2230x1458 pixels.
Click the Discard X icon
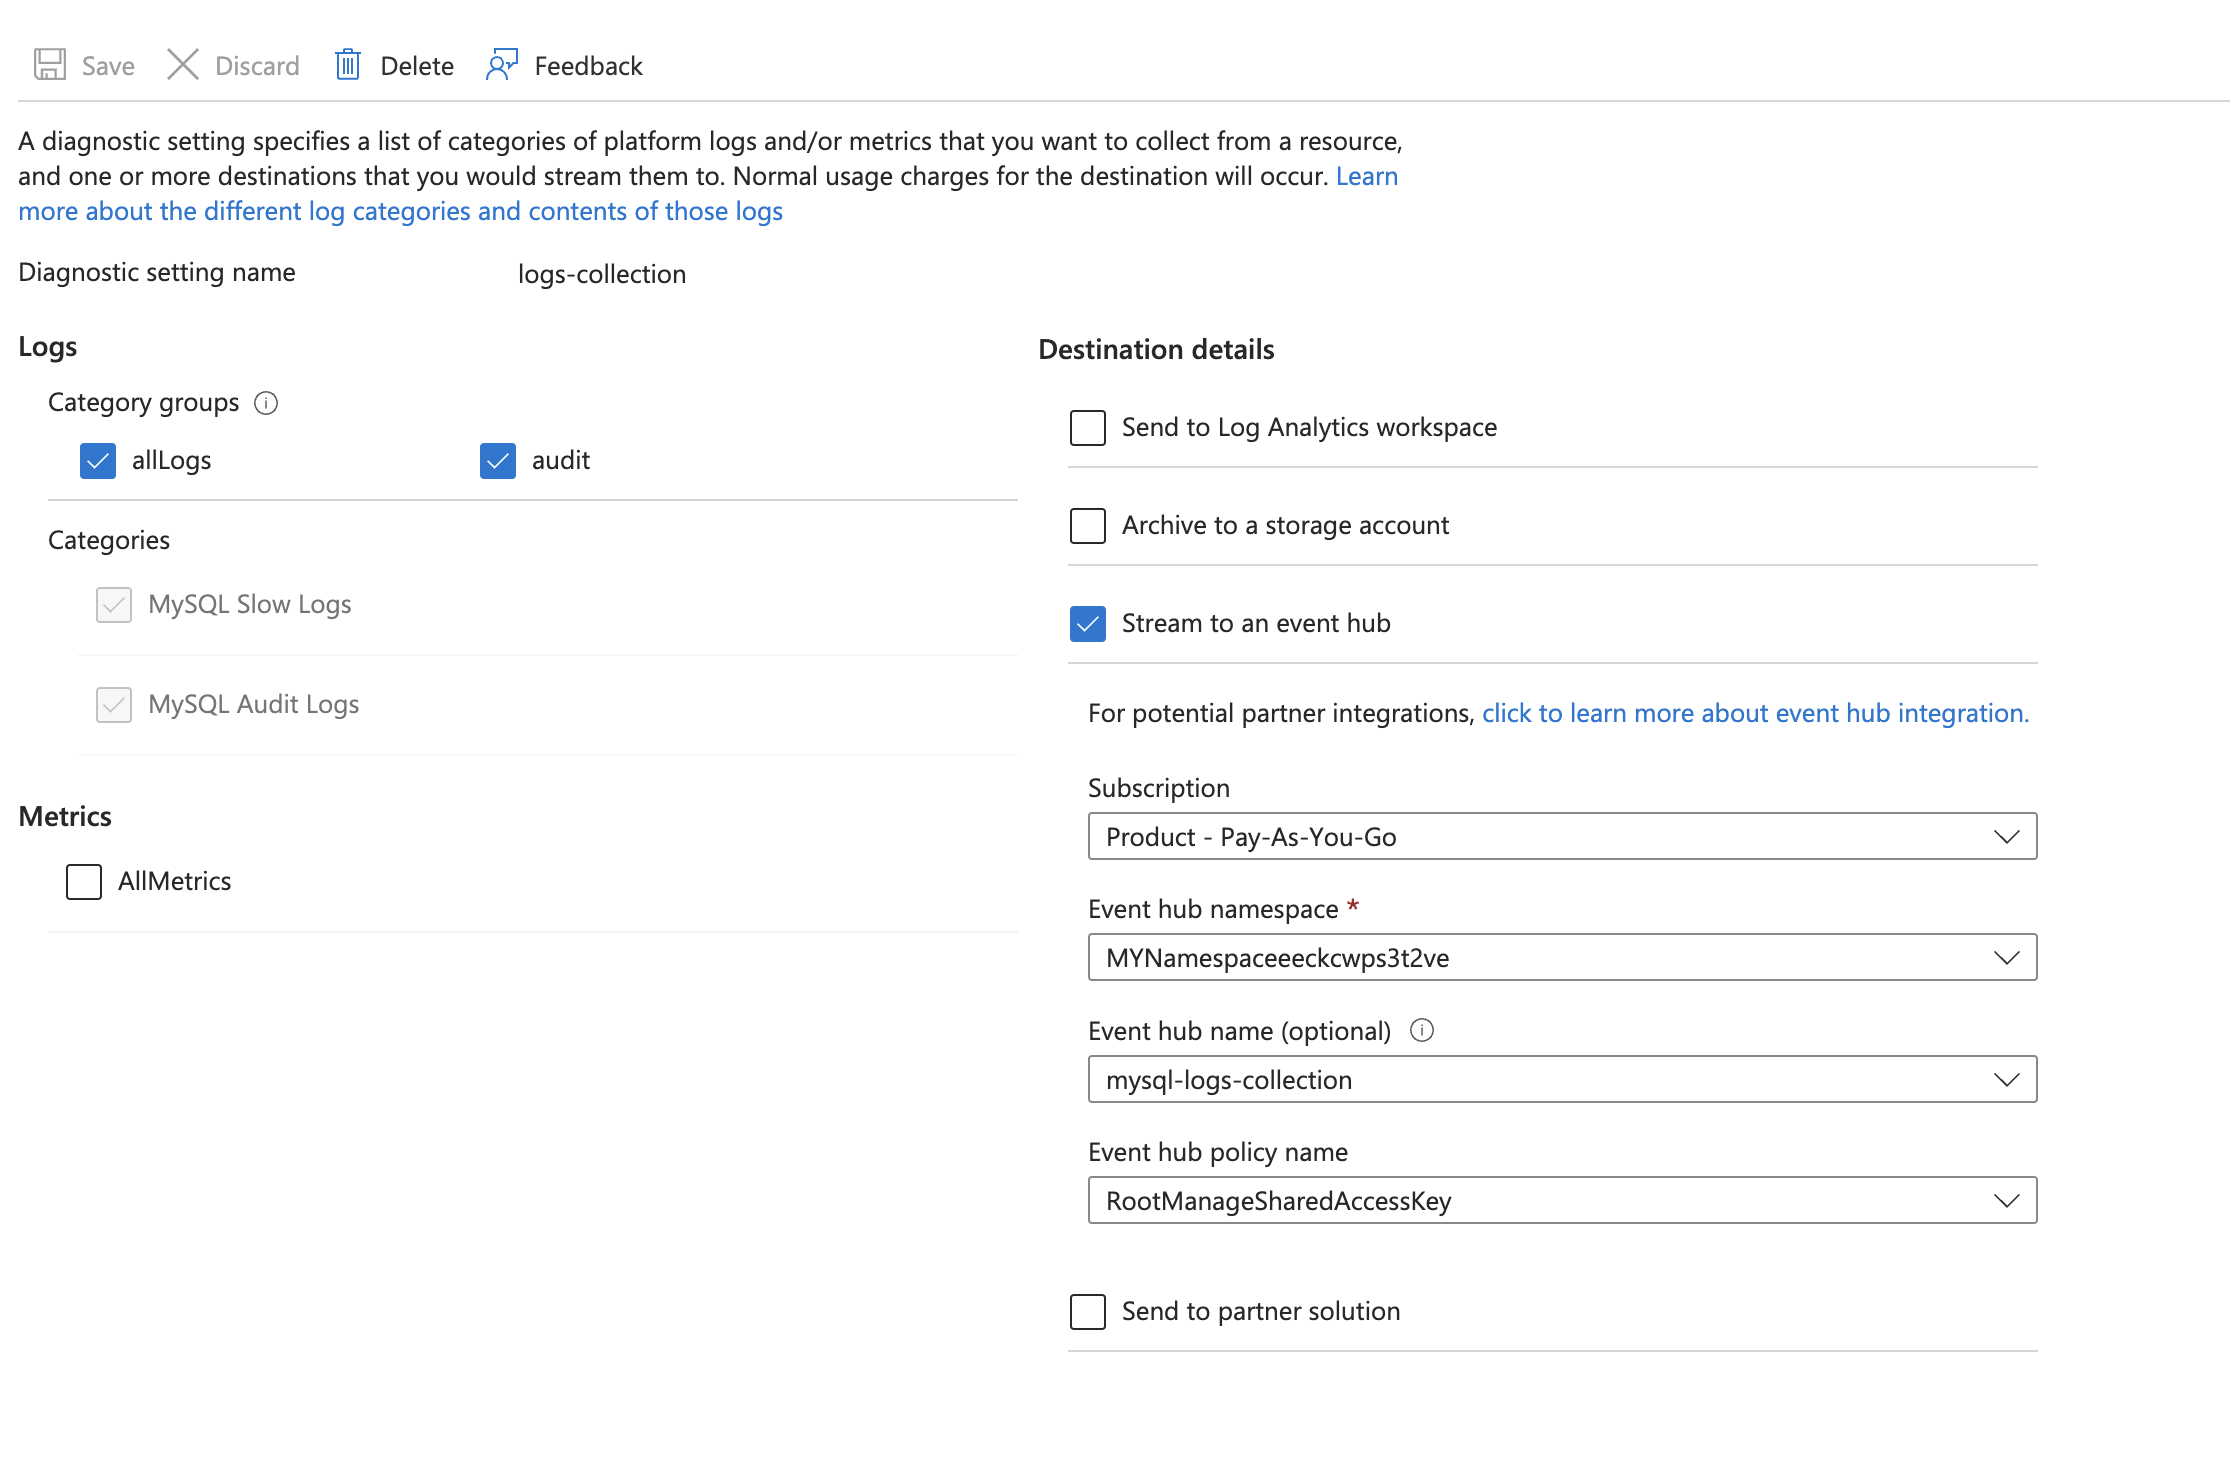pyautogui.click(x=183, y=64)
